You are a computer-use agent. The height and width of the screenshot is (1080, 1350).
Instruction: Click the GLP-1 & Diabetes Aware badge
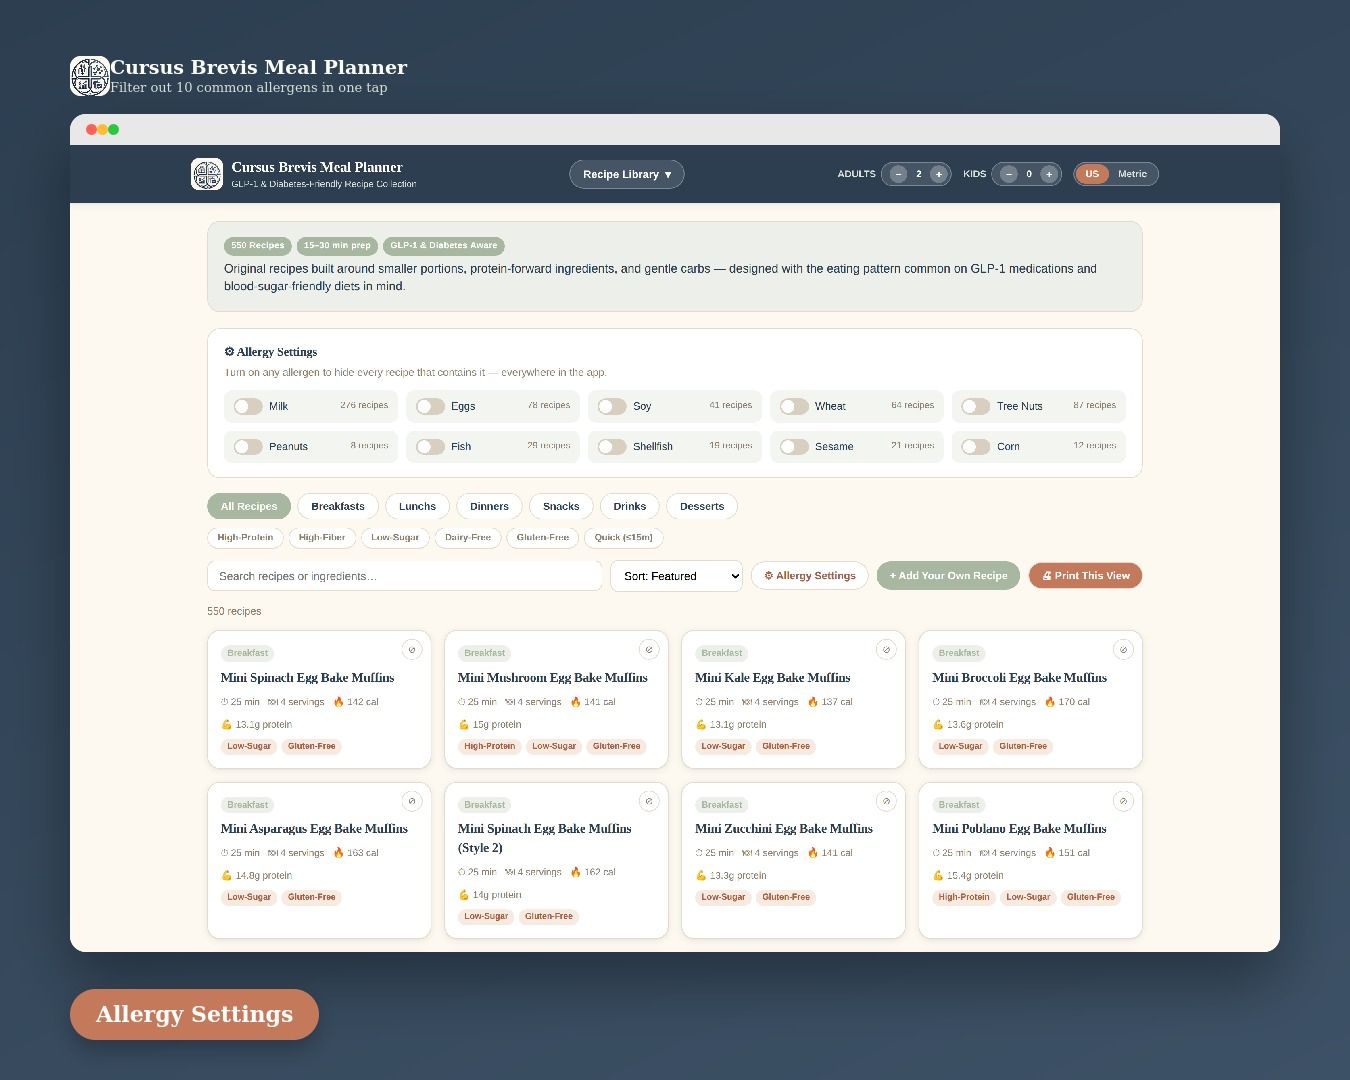[444, 246]
